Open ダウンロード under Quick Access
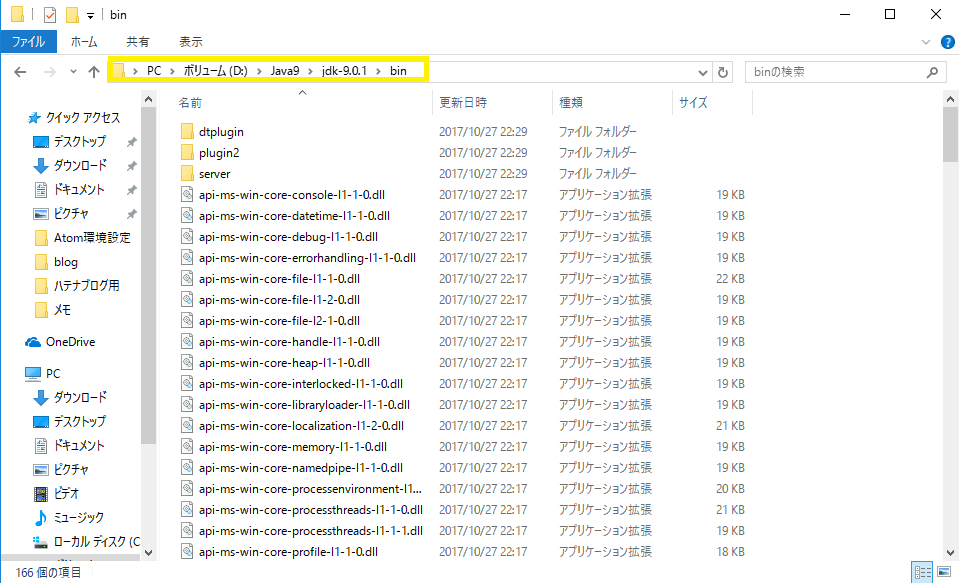Screen dimensions: 959x583 [x=80, y=166]
